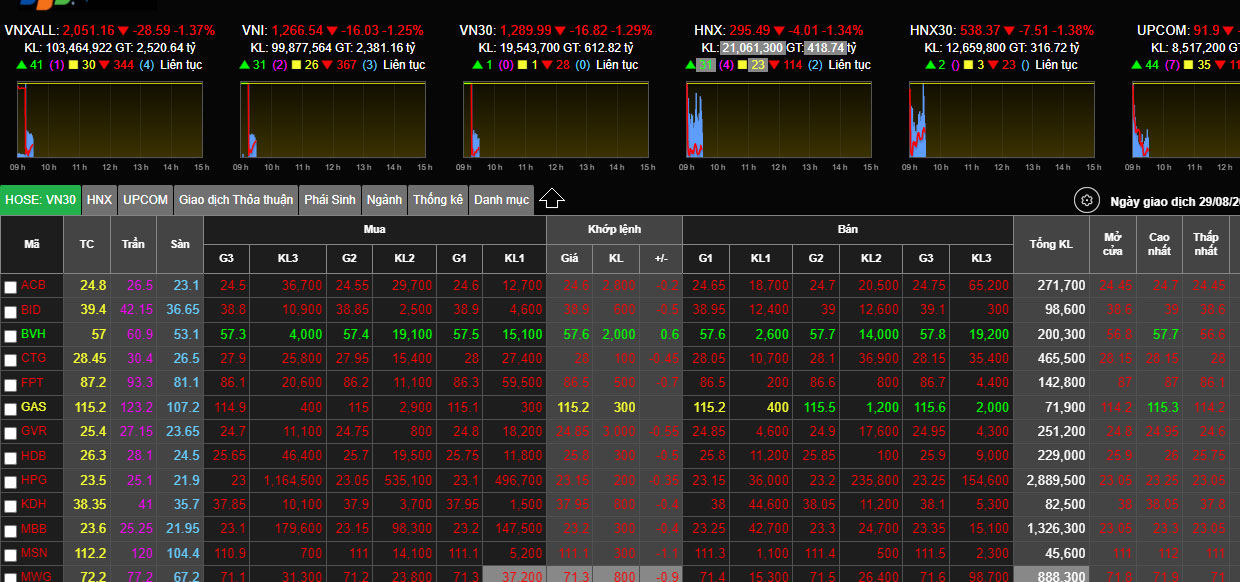Expand the Ngành menu tab

pyautogui.click(x=384, y=200)
